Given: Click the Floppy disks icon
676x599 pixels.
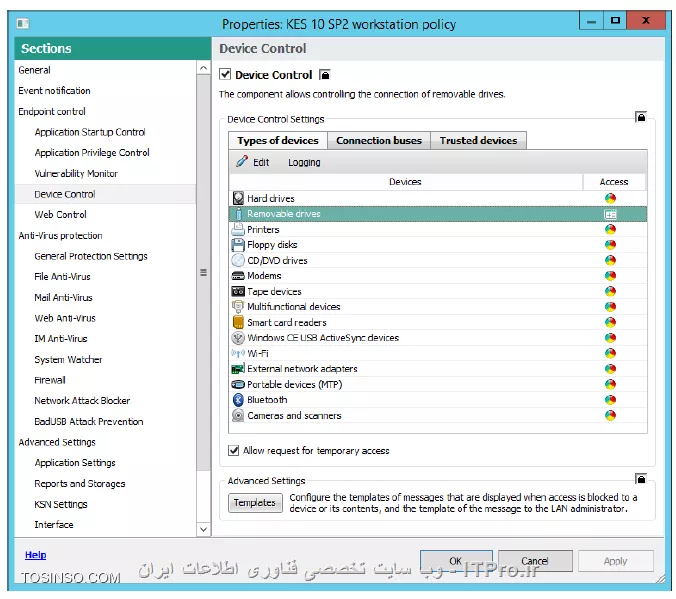Looking at the screenshot, I should (x=238, y=245).
